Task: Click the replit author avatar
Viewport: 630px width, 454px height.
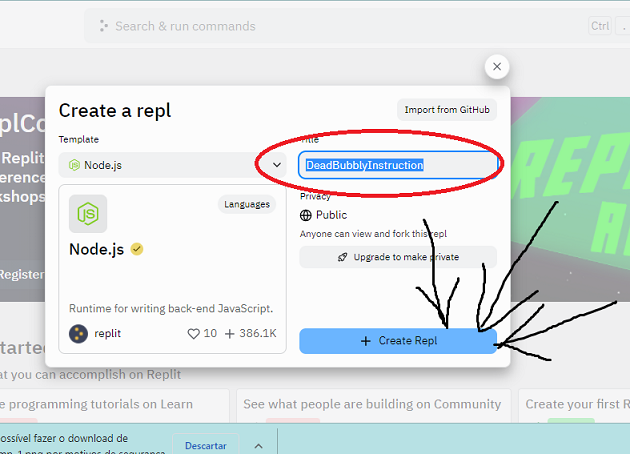Action: 78,333
